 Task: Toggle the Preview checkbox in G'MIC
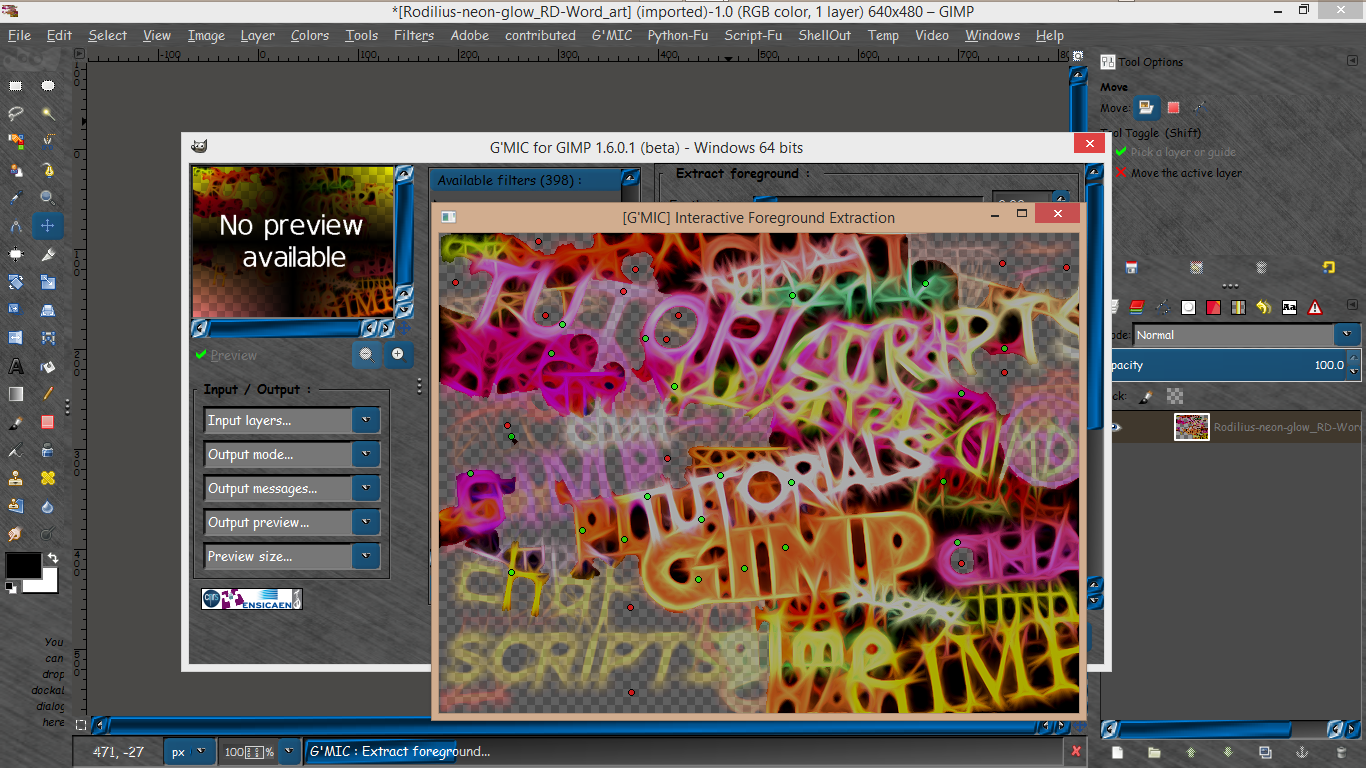click(226, 355)
